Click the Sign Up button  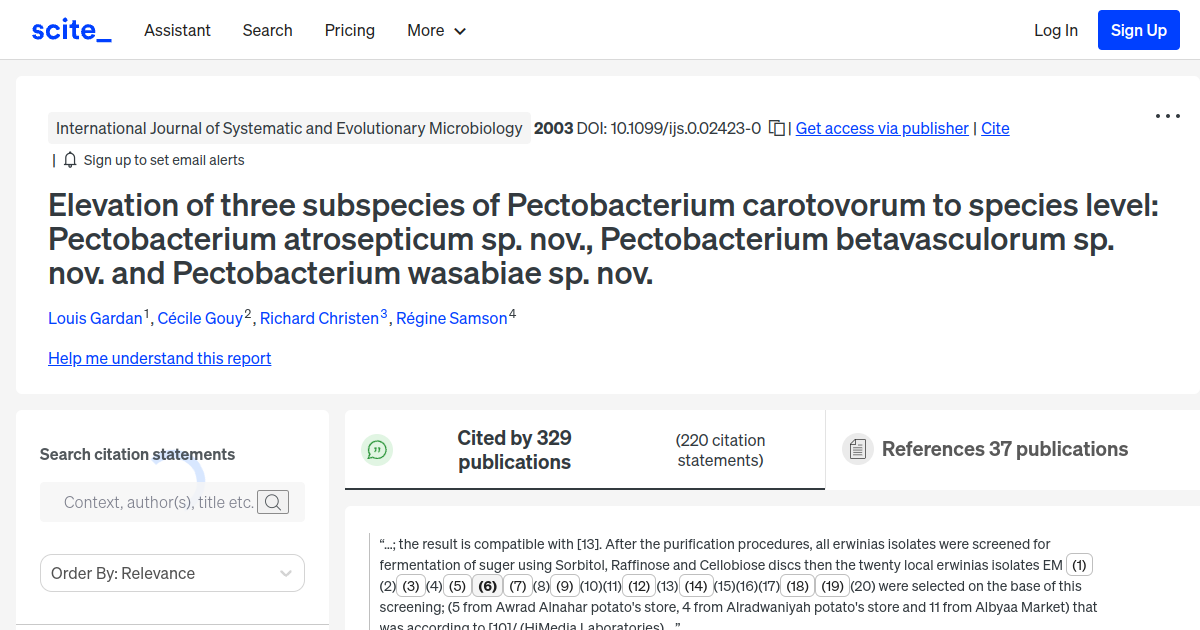(1138, 29)
